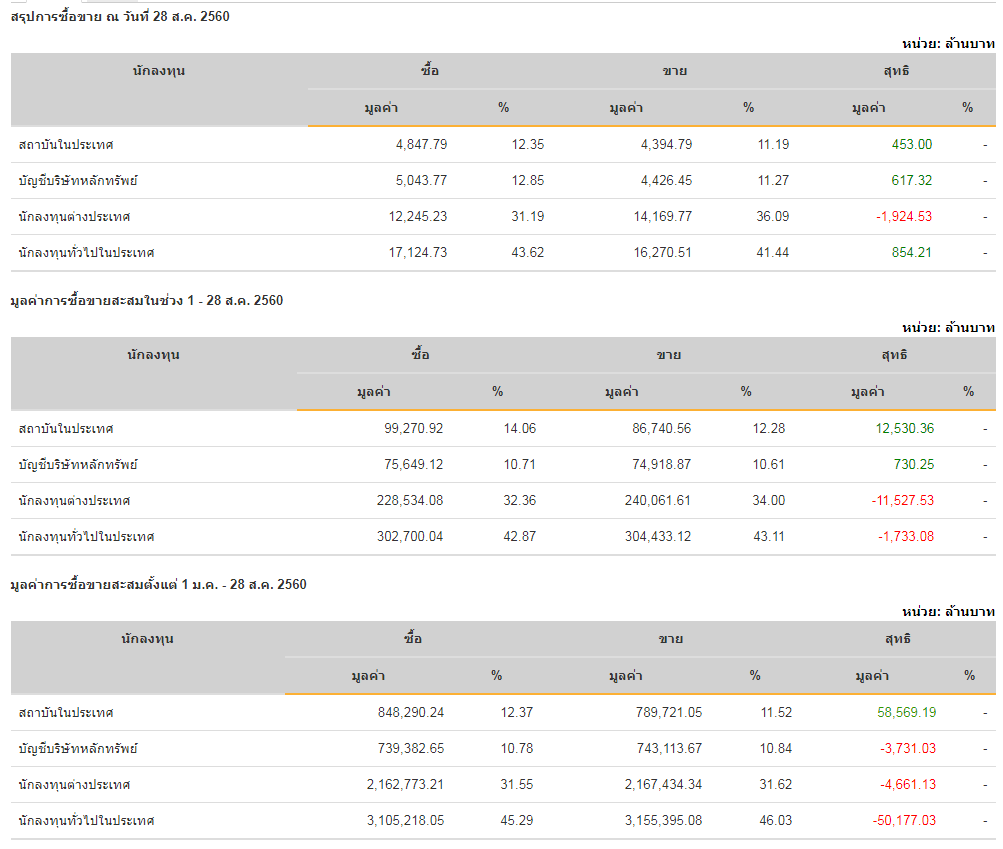
Task: Select the sell value 304,433.12
Action: tap(648, 536)
